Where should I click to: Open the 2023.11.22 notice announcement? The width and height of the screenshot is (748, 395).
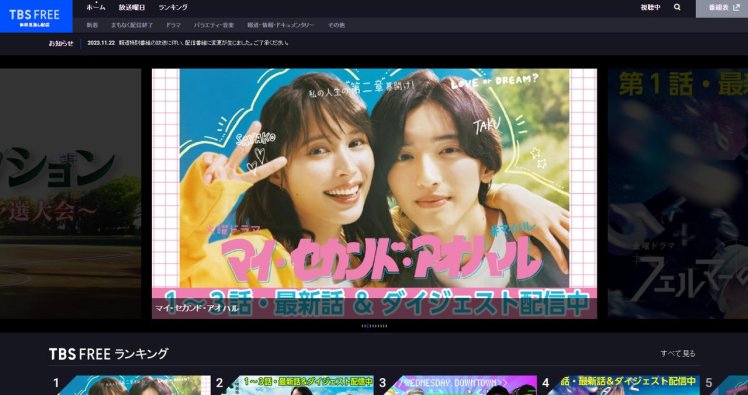pos(188,43)
